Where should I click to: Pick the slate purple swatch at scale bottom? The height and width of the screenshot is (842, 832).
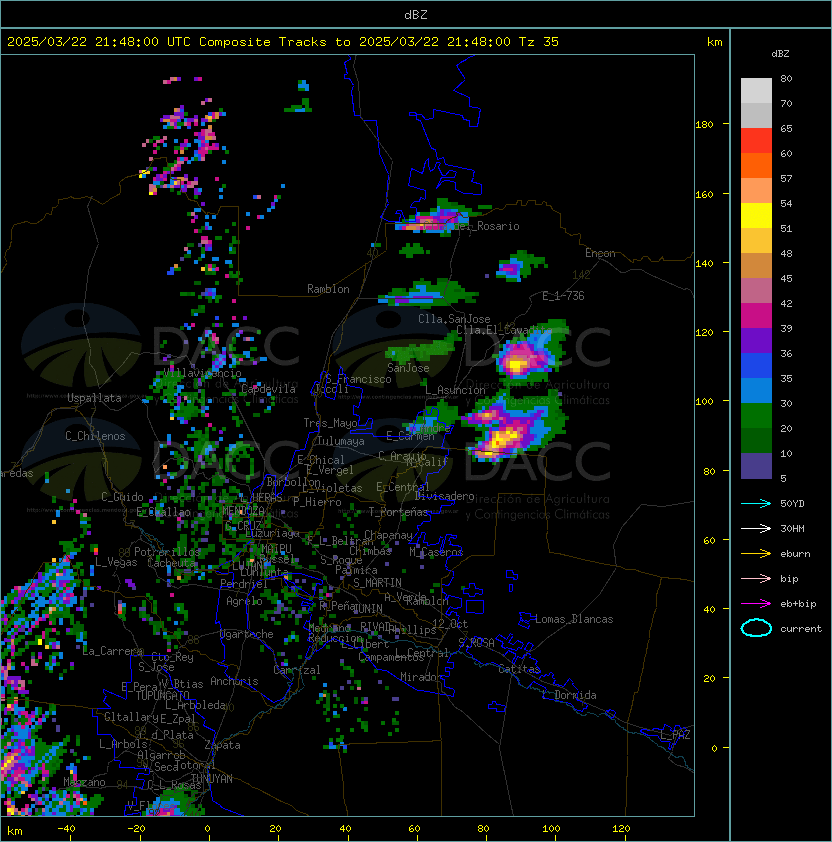pos(756,466)
